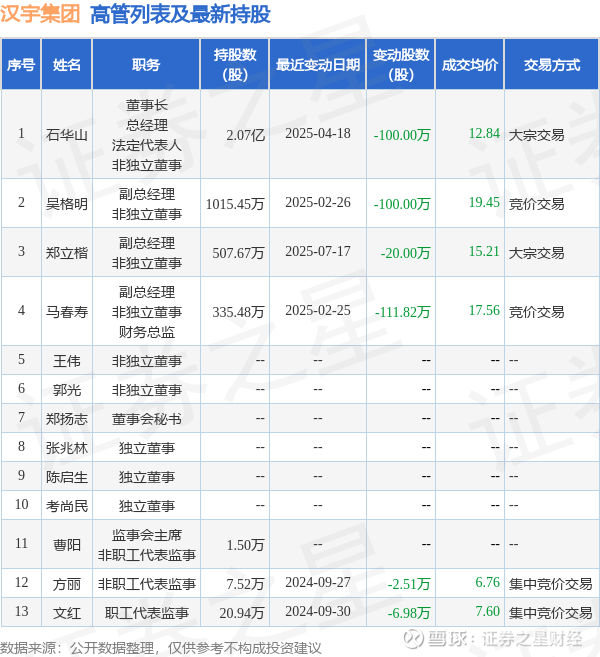This screenshot has width=600, height=657.
Task: Click the 20.94万 shareholding value
Action: pyautogui.click(x=242, y=613)
